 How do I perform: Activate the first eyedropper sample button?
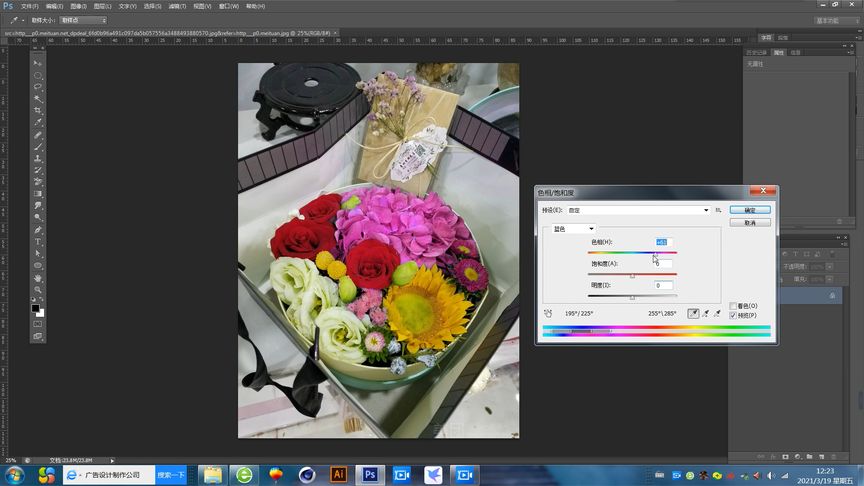tap(694, 313)
